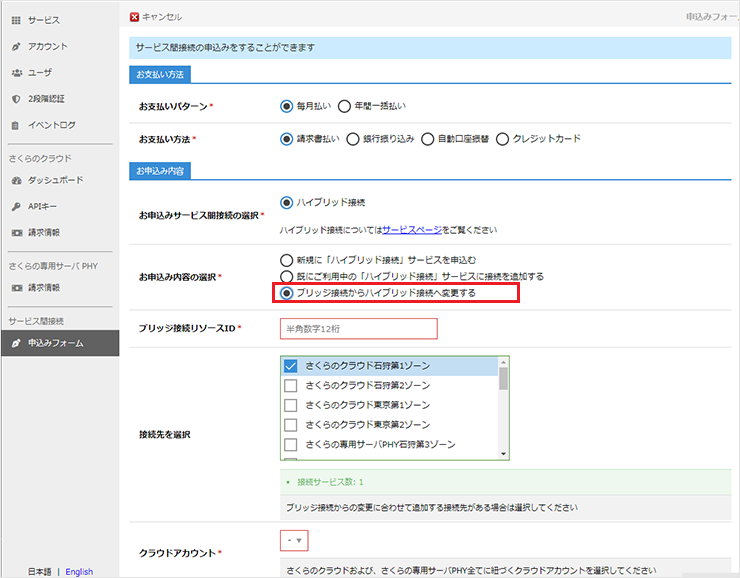Choose 銀行振り込み payment method
Image resolution: width=740 pixels, height=578 pixels.
(x=352, y=139)
